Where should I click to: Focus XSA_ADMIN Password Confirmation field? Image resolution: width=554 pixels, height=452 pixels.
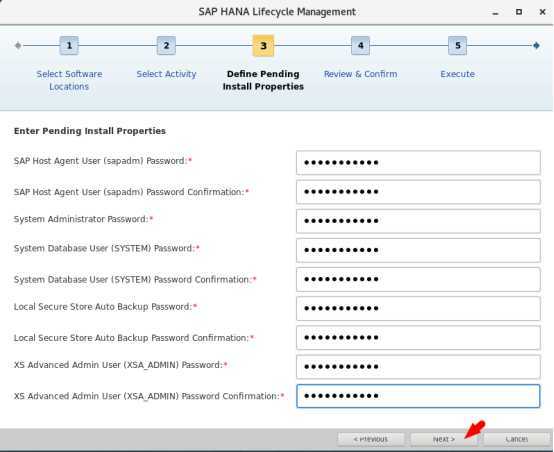pos(418,396)
